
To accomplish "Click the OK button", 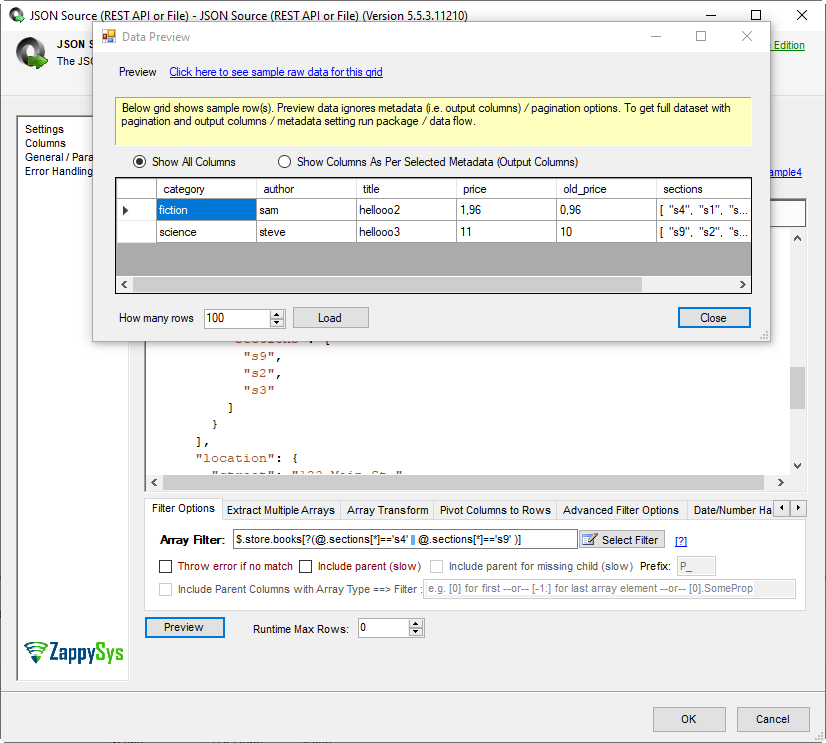I will pos(689,719).
